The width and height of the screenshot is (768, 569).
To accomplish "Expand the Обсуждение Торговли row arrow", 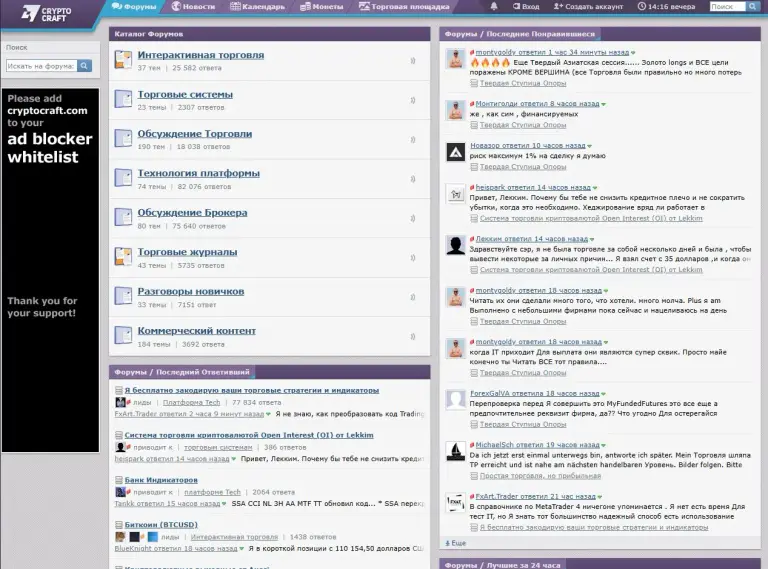I will click(413, 140).
